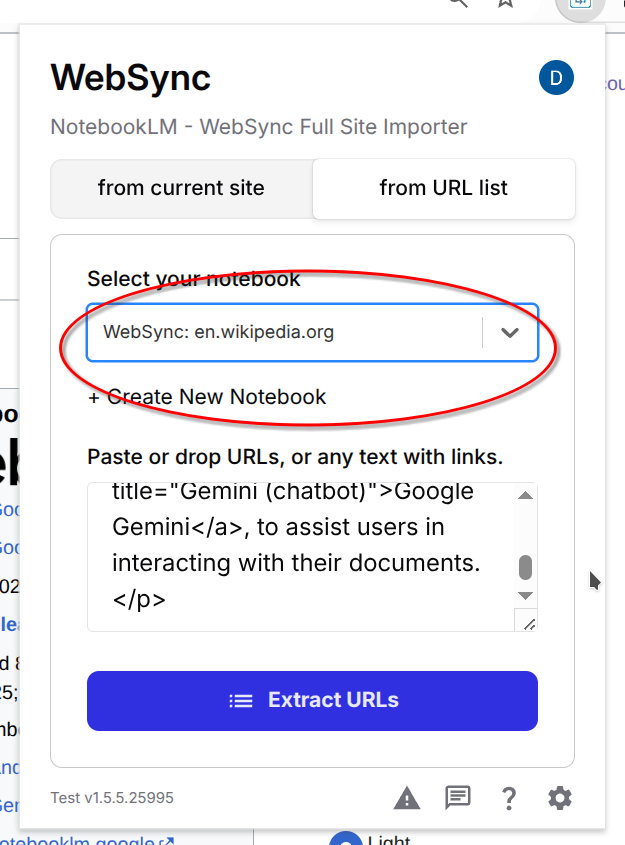Click the text area scrollbar up arrow
This screenshot has height=845, width=625.
click(x=526, y=497)
